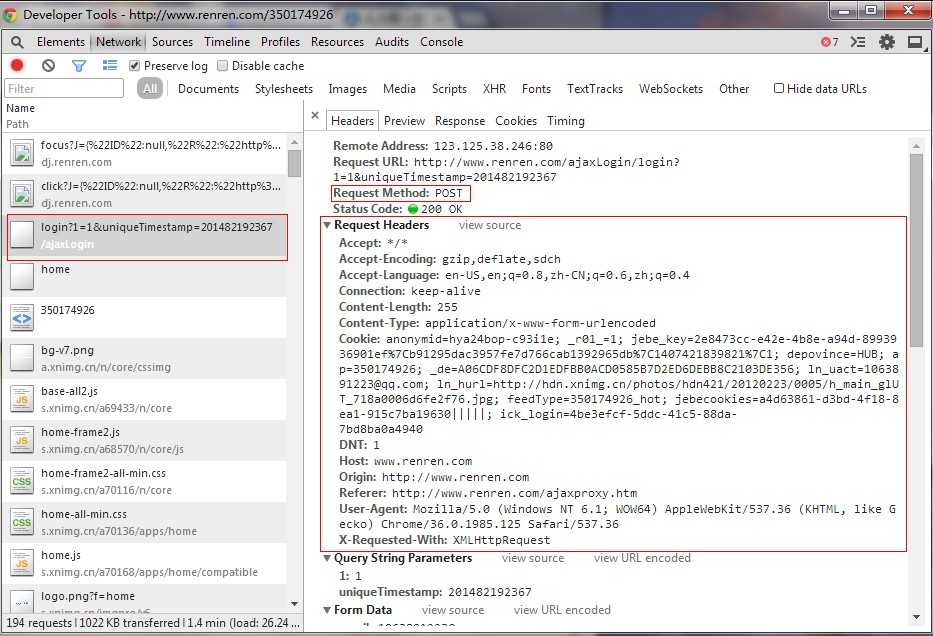This screenshot has height=636, width=933.
Task: Show the console drawer icon
Action: tap(858, 42)
